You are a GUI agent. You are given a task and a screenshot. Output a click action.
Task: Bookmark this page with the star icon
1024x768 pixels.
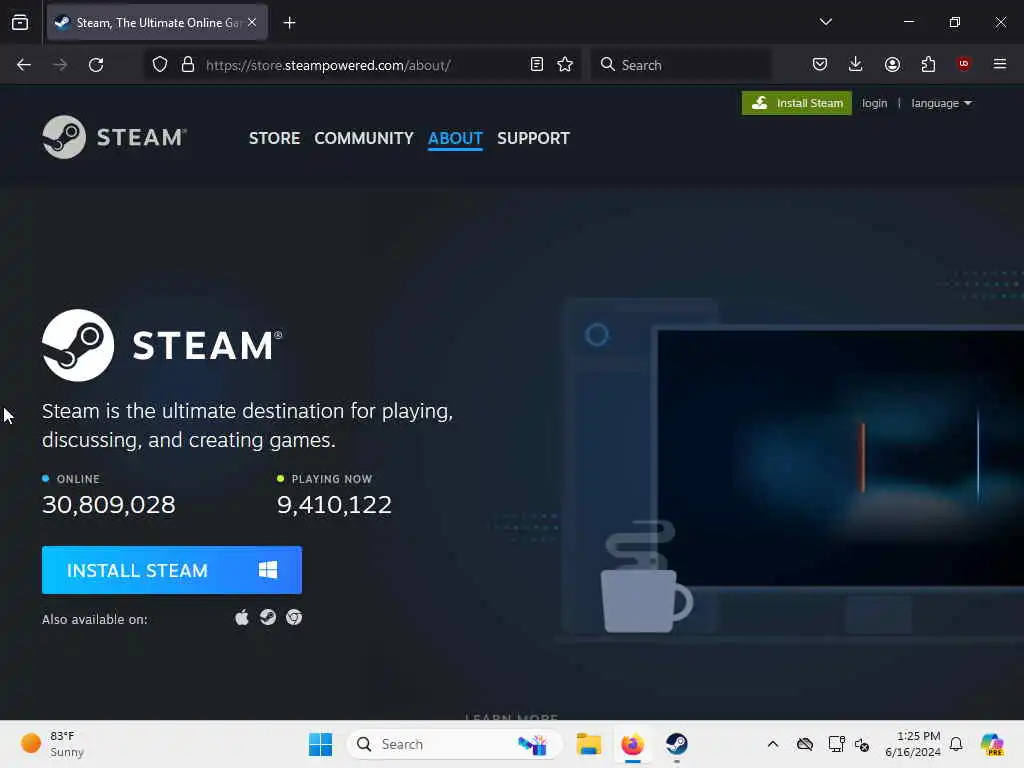565,65
